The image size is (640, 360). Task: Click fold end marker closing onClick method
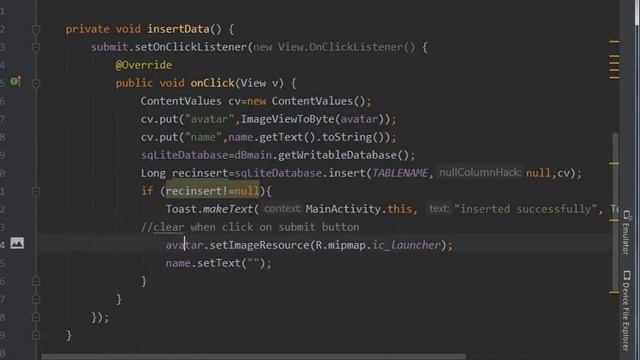[36, 299]
